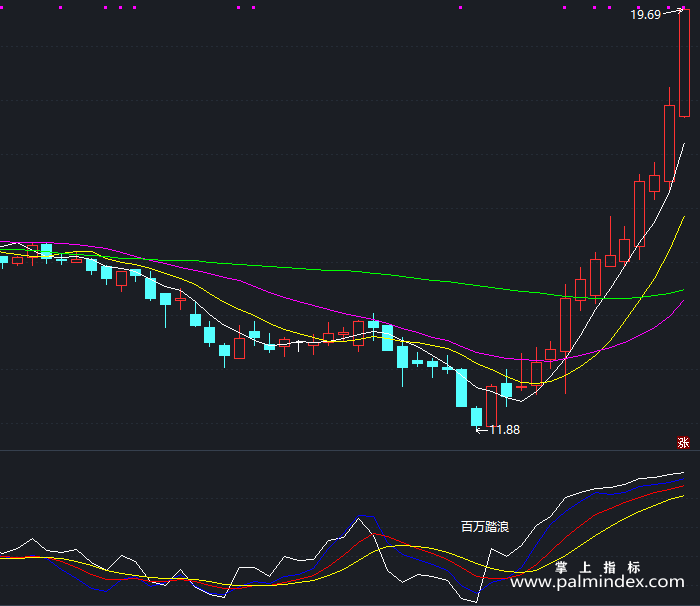Select the 11.88 low price label
Viewport: 700px width, 606px height.
(x=504, y=430)
